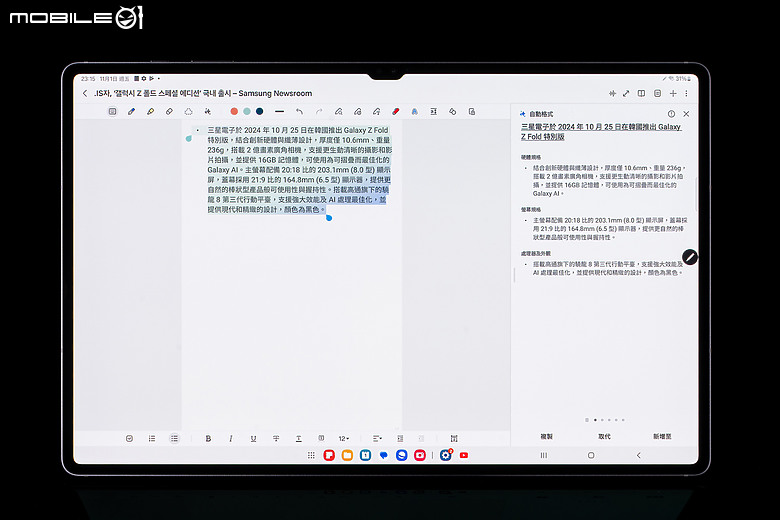780x520 pixels.
Task: Tap the 取代 (replace) button
Action: 604,436
